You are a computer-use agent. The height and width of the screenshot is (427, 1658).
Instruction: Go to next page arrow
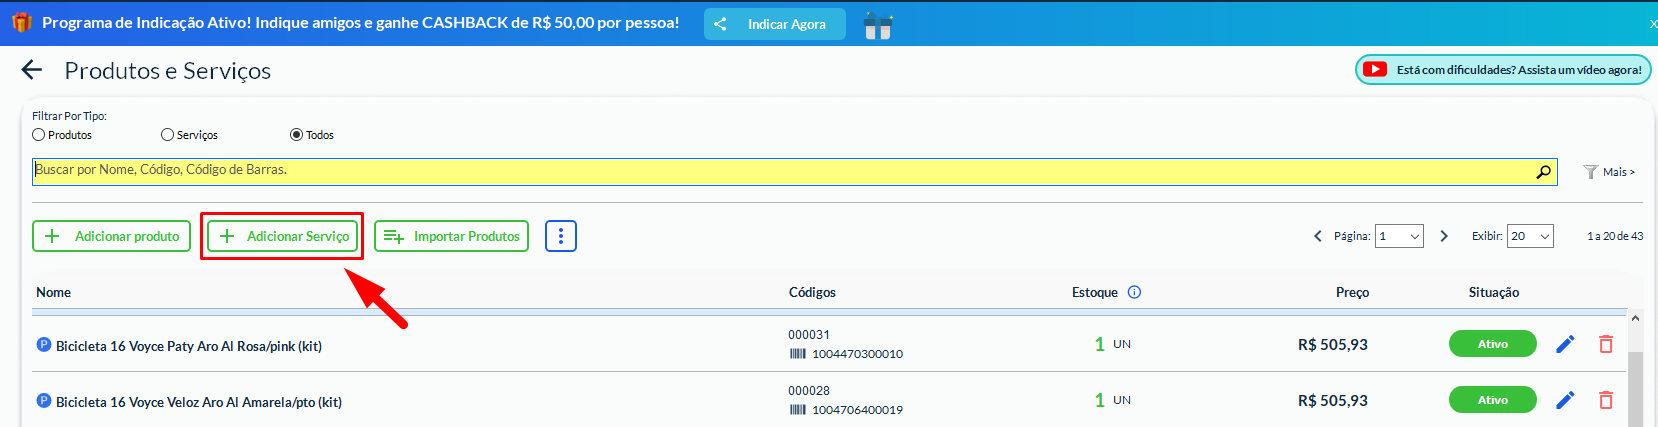click(x=1444, y=236)
